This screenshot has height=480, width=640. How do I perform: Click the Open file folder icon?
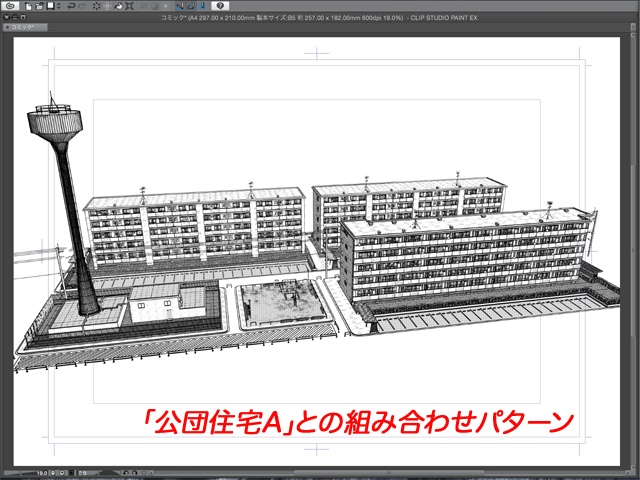pyautogui.click(x=39, y=6)
